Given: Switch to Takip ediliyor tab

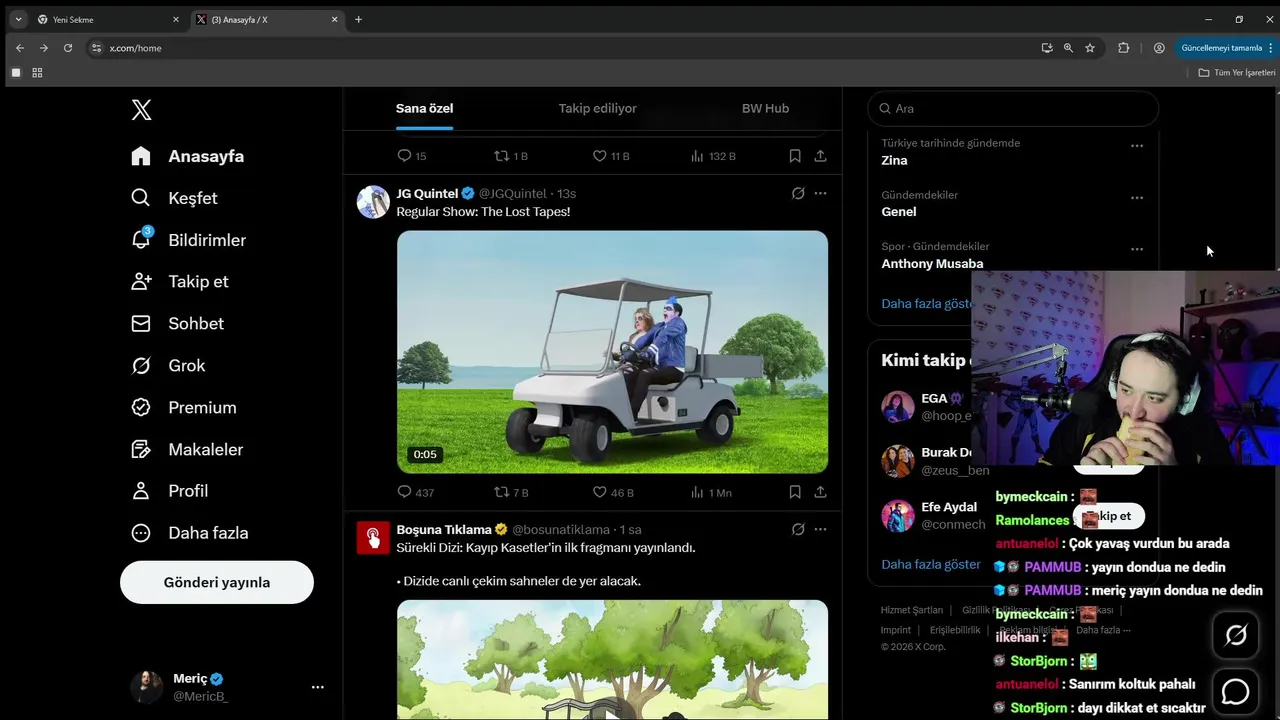Looking at the screenshot, I should [x=597, y=108].
